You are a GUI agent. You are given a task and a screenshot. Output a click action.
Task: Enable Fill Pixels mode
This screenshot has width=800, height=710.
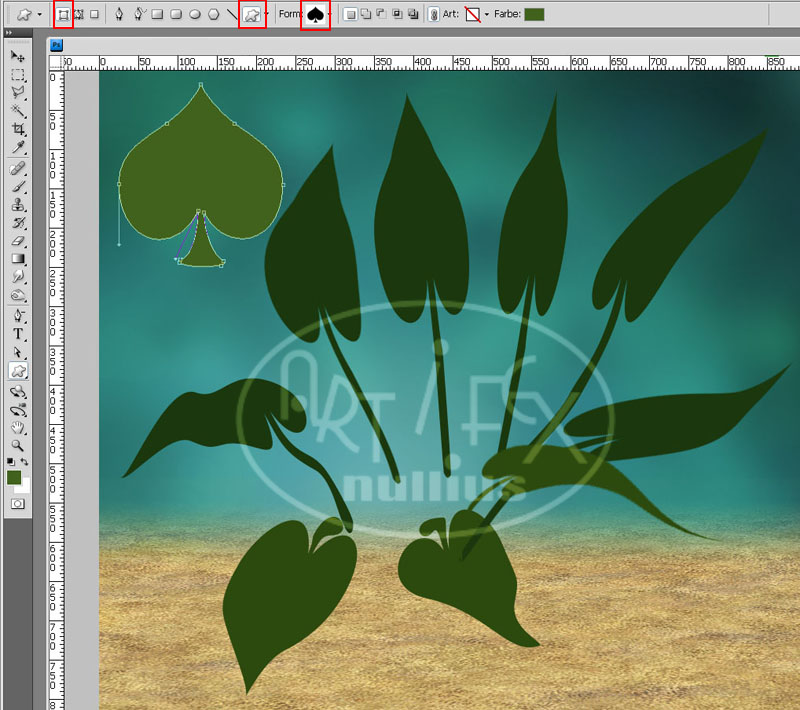94,14
